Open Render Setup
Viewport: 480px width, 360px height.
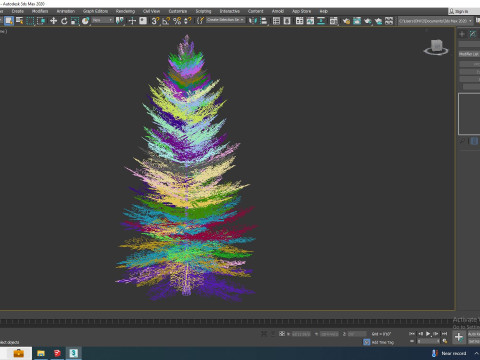tap(346, 21)
